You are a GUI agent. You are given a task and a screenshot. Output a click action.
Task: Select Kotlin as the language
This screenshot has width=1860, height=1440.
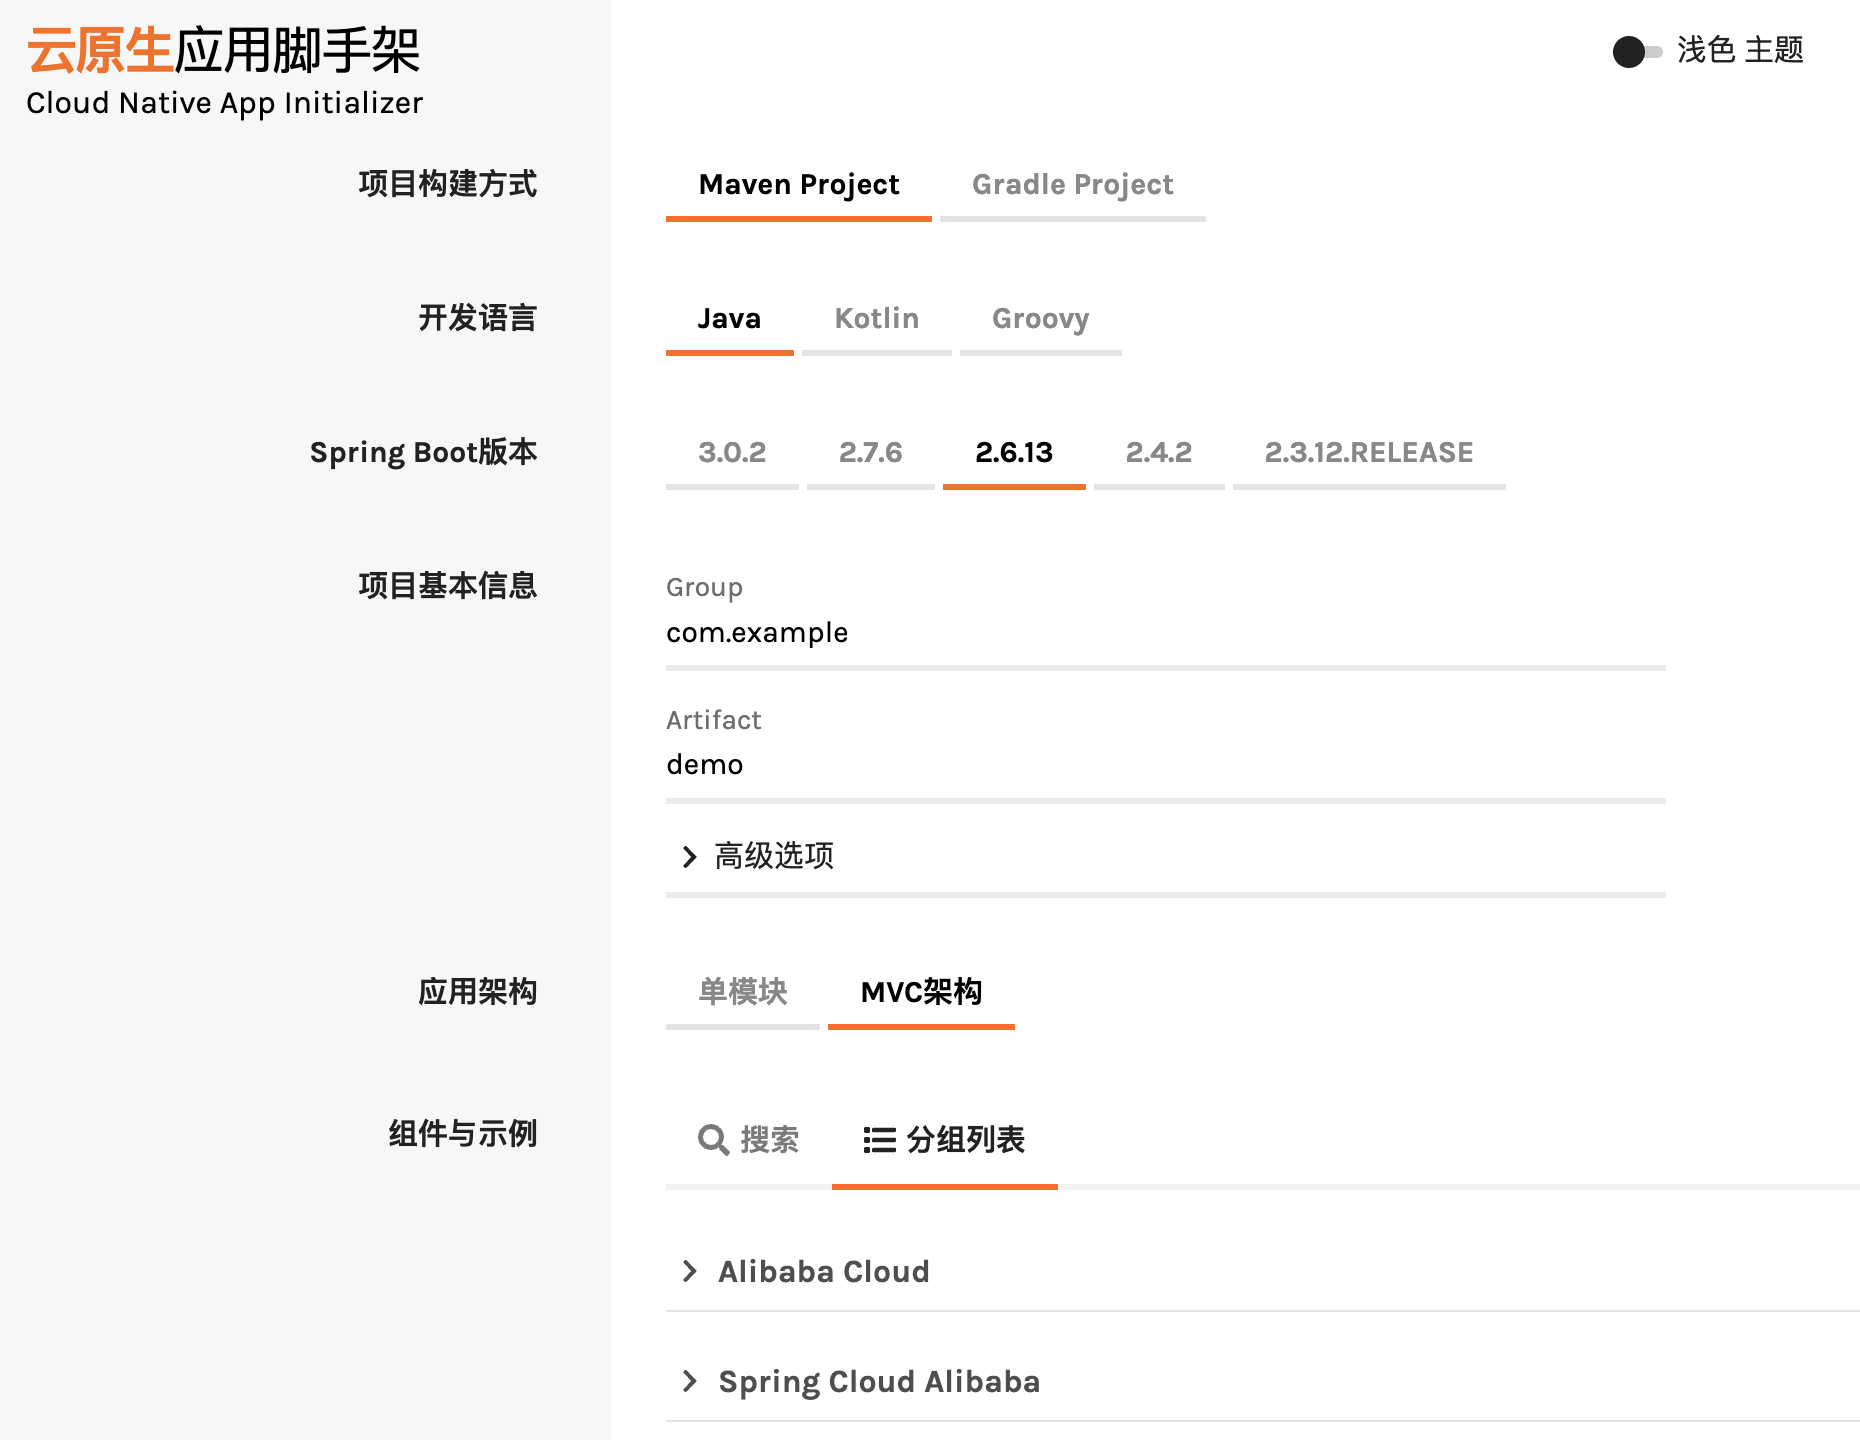(x=876, y=319)
